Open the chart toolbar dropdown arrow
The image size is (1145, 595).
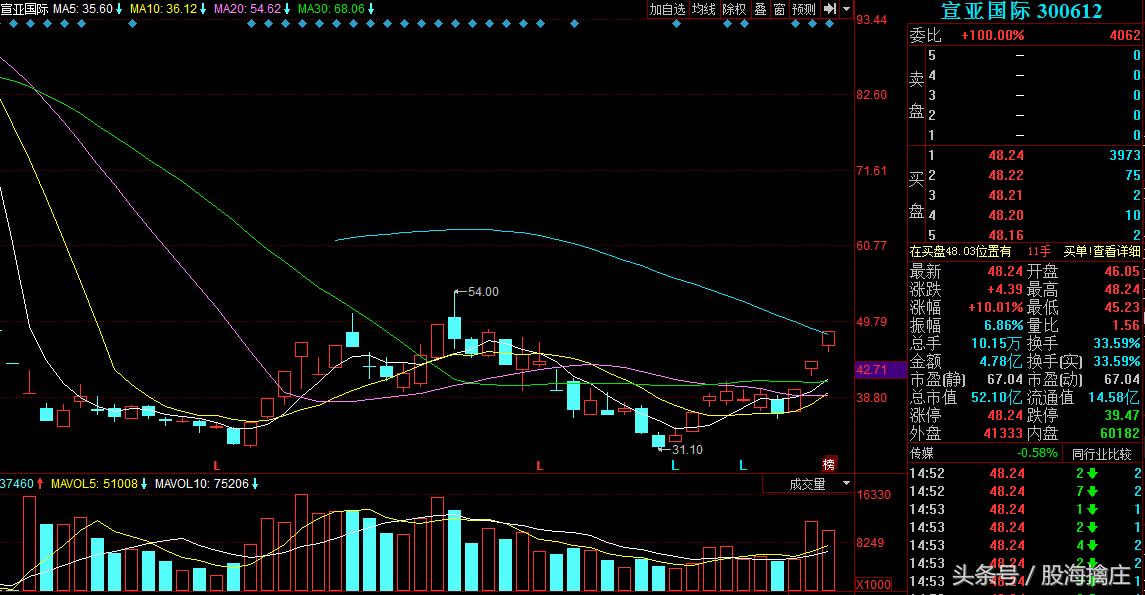(x=846, y=9)
